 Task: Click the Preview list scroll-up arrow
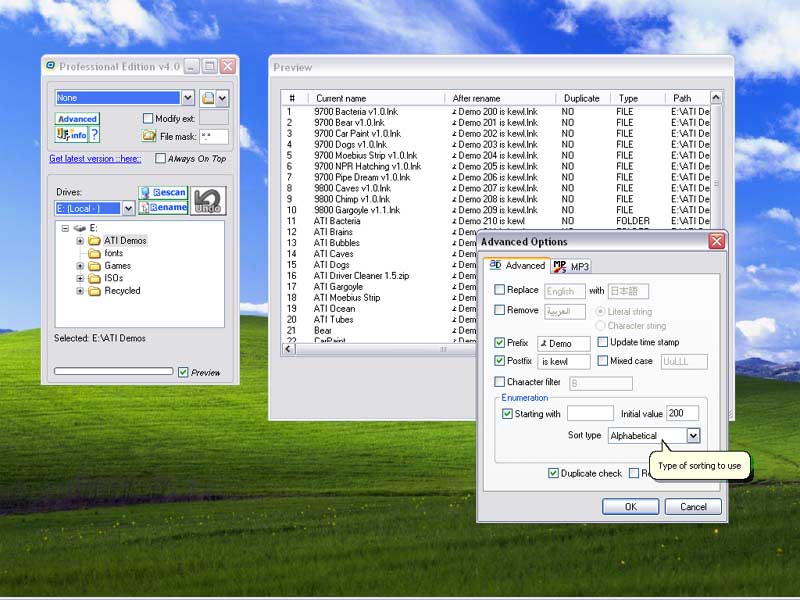pyautogui.click(x=716, y=97)
